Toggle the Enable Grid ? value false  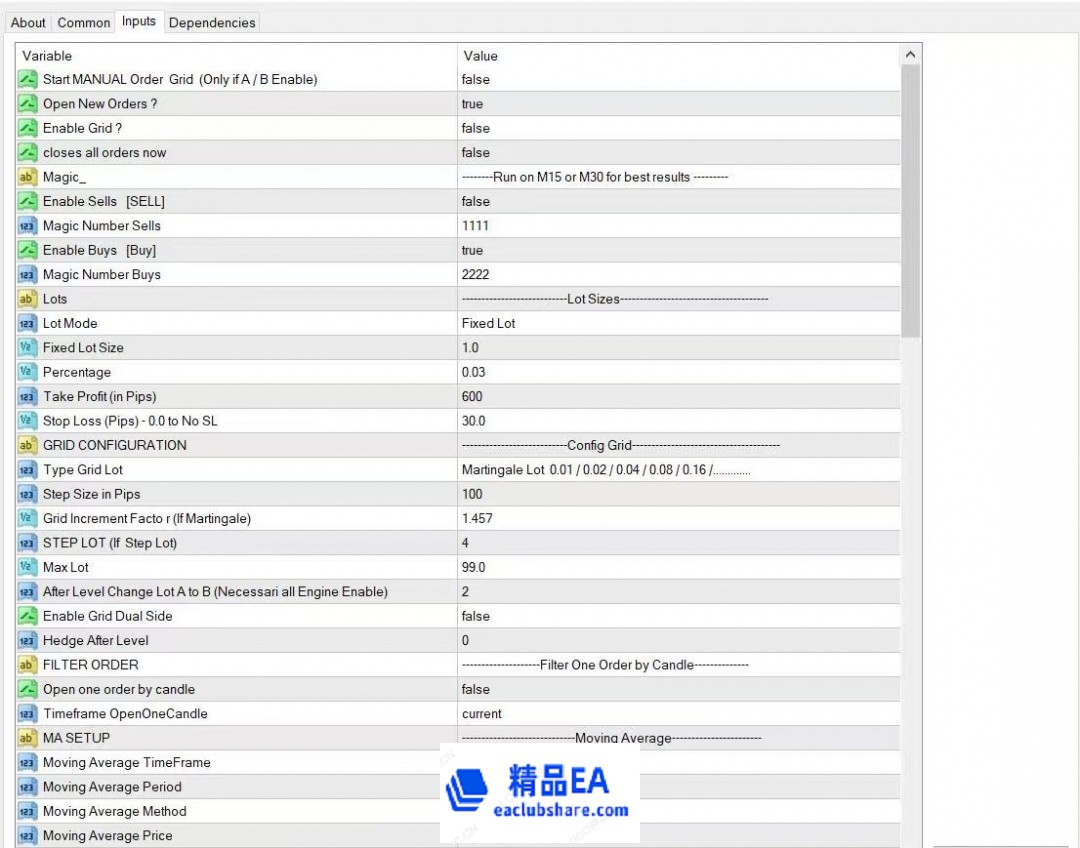pyautogui.click(x=476, y=128)
